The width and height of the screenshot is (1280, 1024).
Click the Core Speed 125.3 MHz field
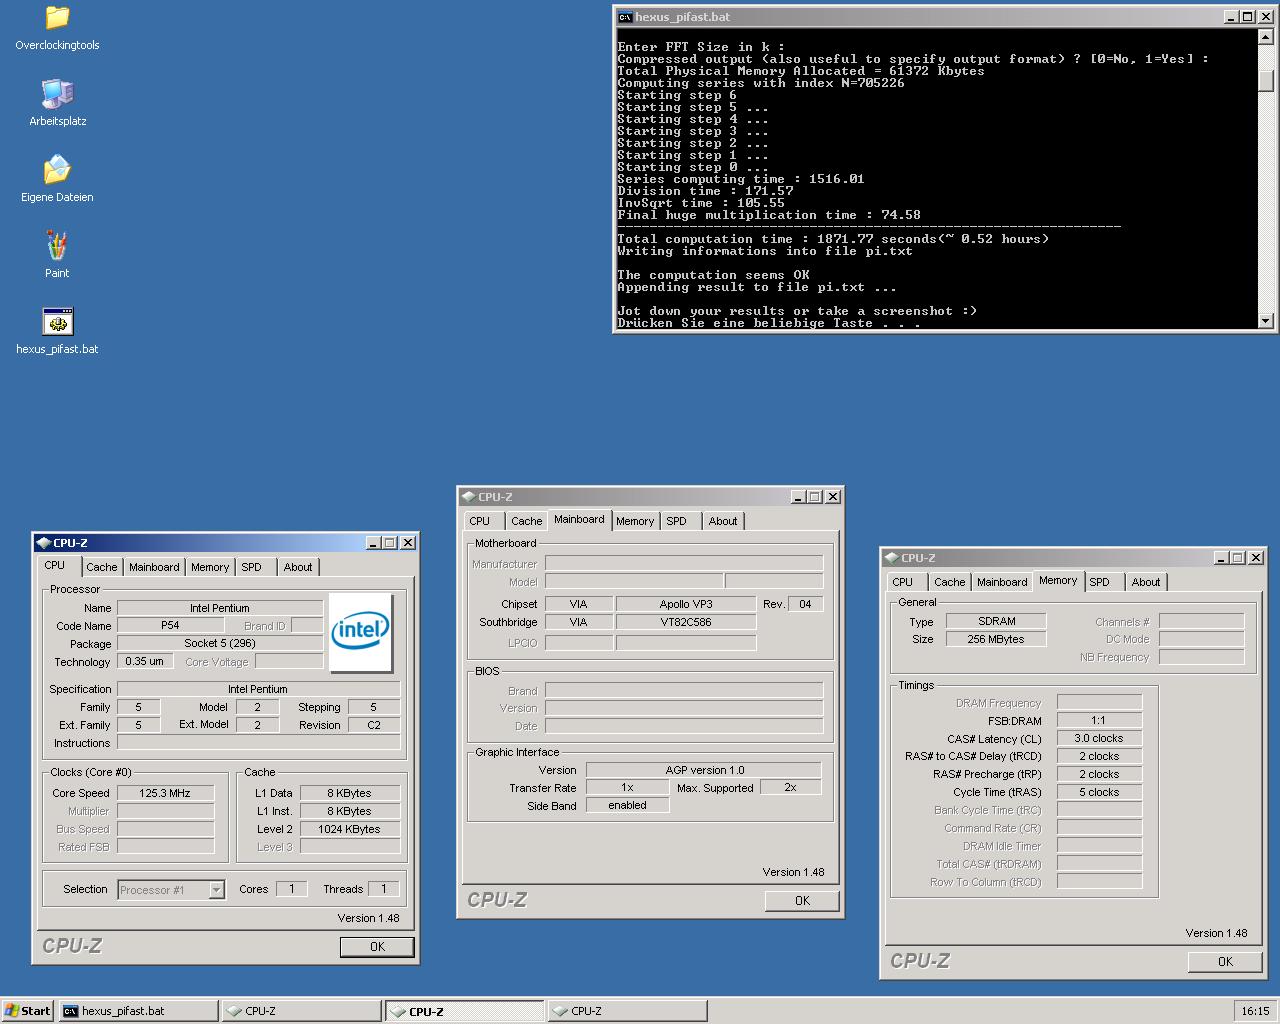(x=165, y=793)
